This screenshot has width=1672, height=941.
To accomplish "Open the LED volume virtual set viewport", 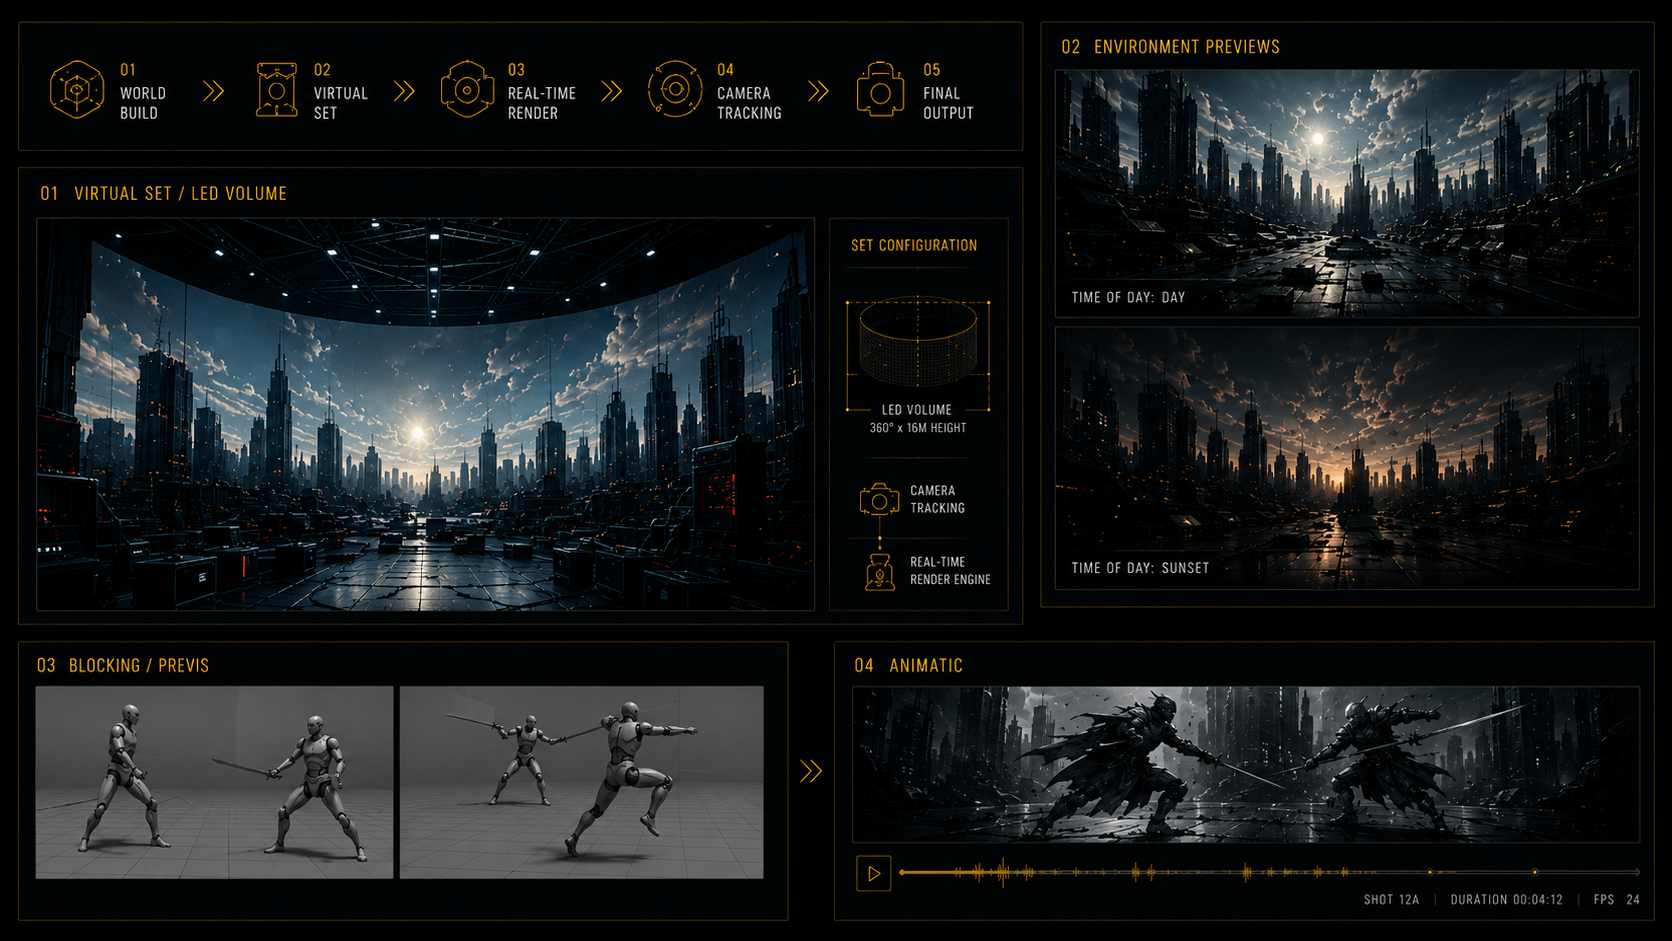I will (x=426, y=414).
